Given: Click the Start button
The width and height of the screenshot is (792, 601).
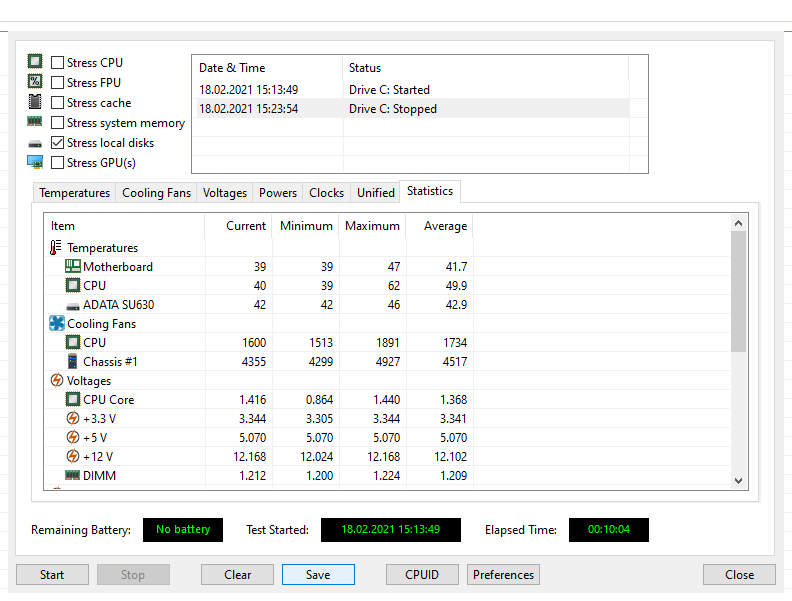Looking at the screenshot, I should [x=52, y=575].
